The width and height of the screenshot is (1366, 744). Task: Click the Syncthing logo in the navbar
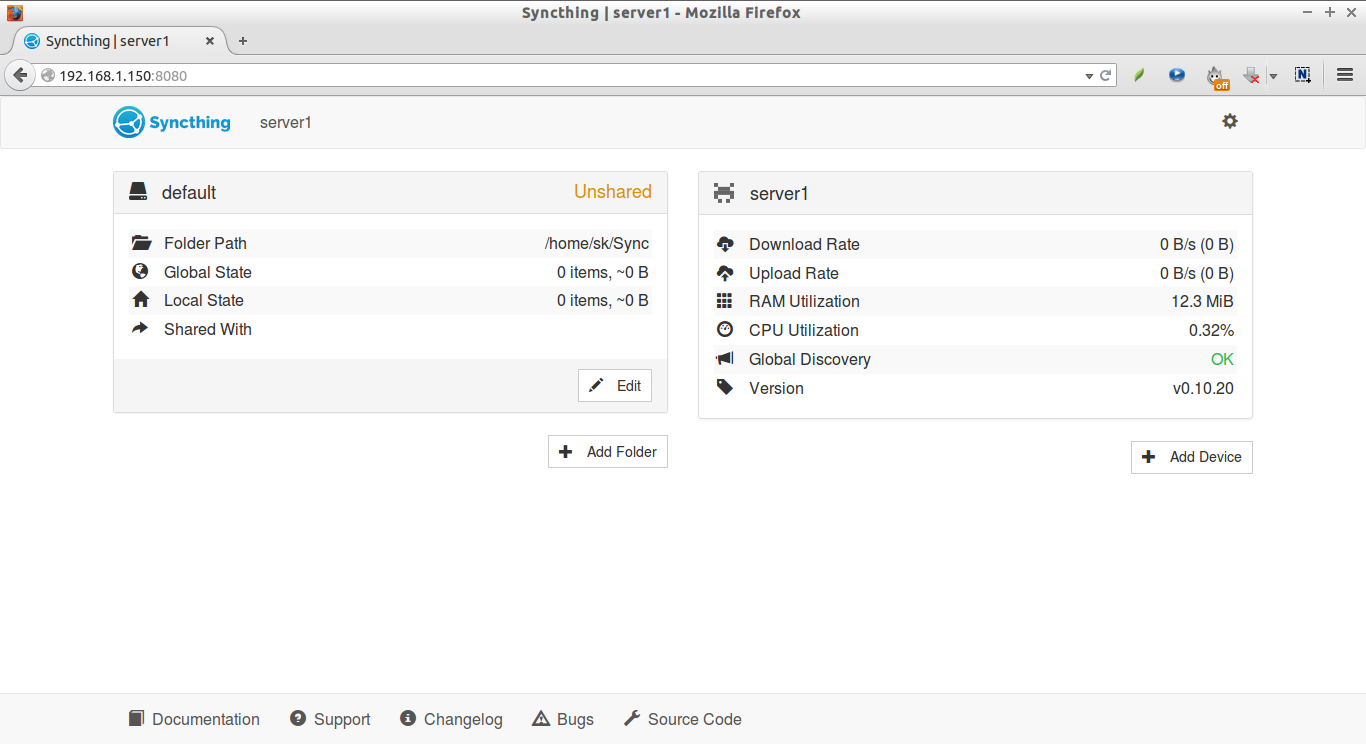coord(172,122)
